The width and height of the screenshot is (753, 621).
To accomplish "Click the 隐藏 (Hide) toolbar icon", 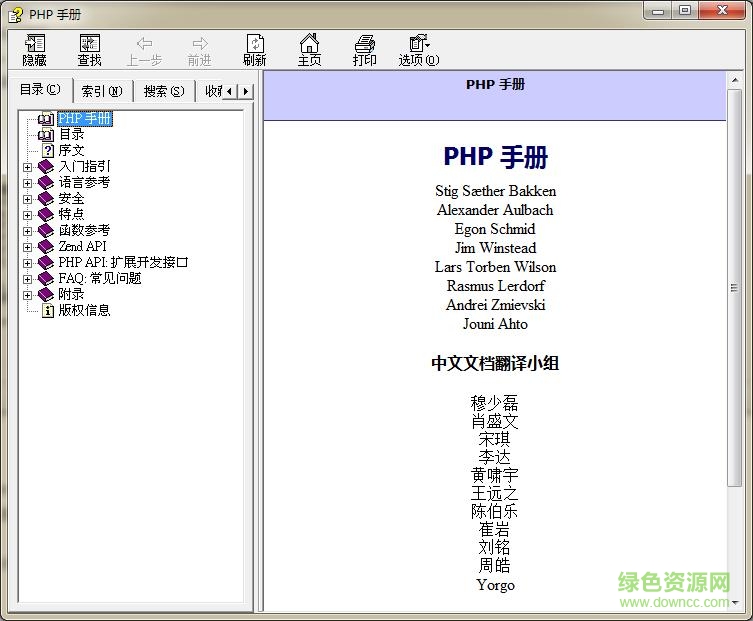I will (35, 43).
